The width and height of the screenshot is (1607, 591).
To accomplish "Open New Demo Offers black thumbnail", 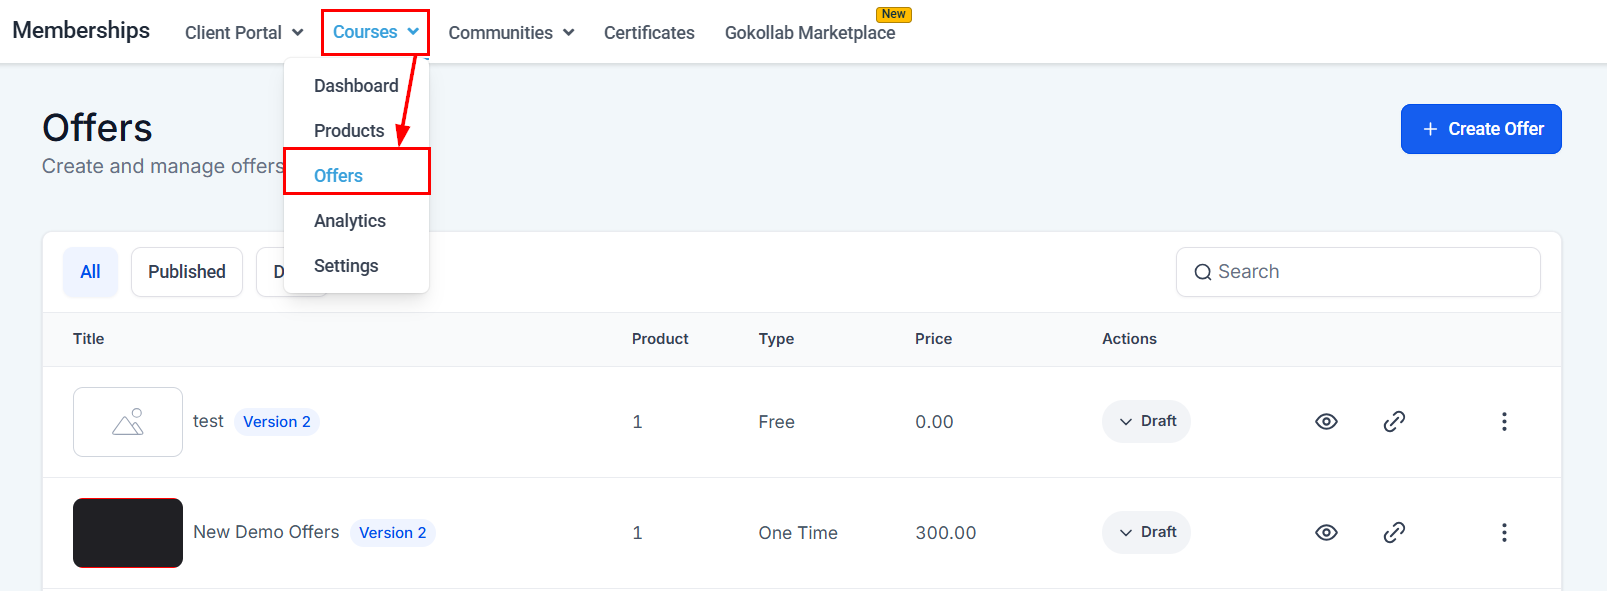I will [x=128, y=533].
